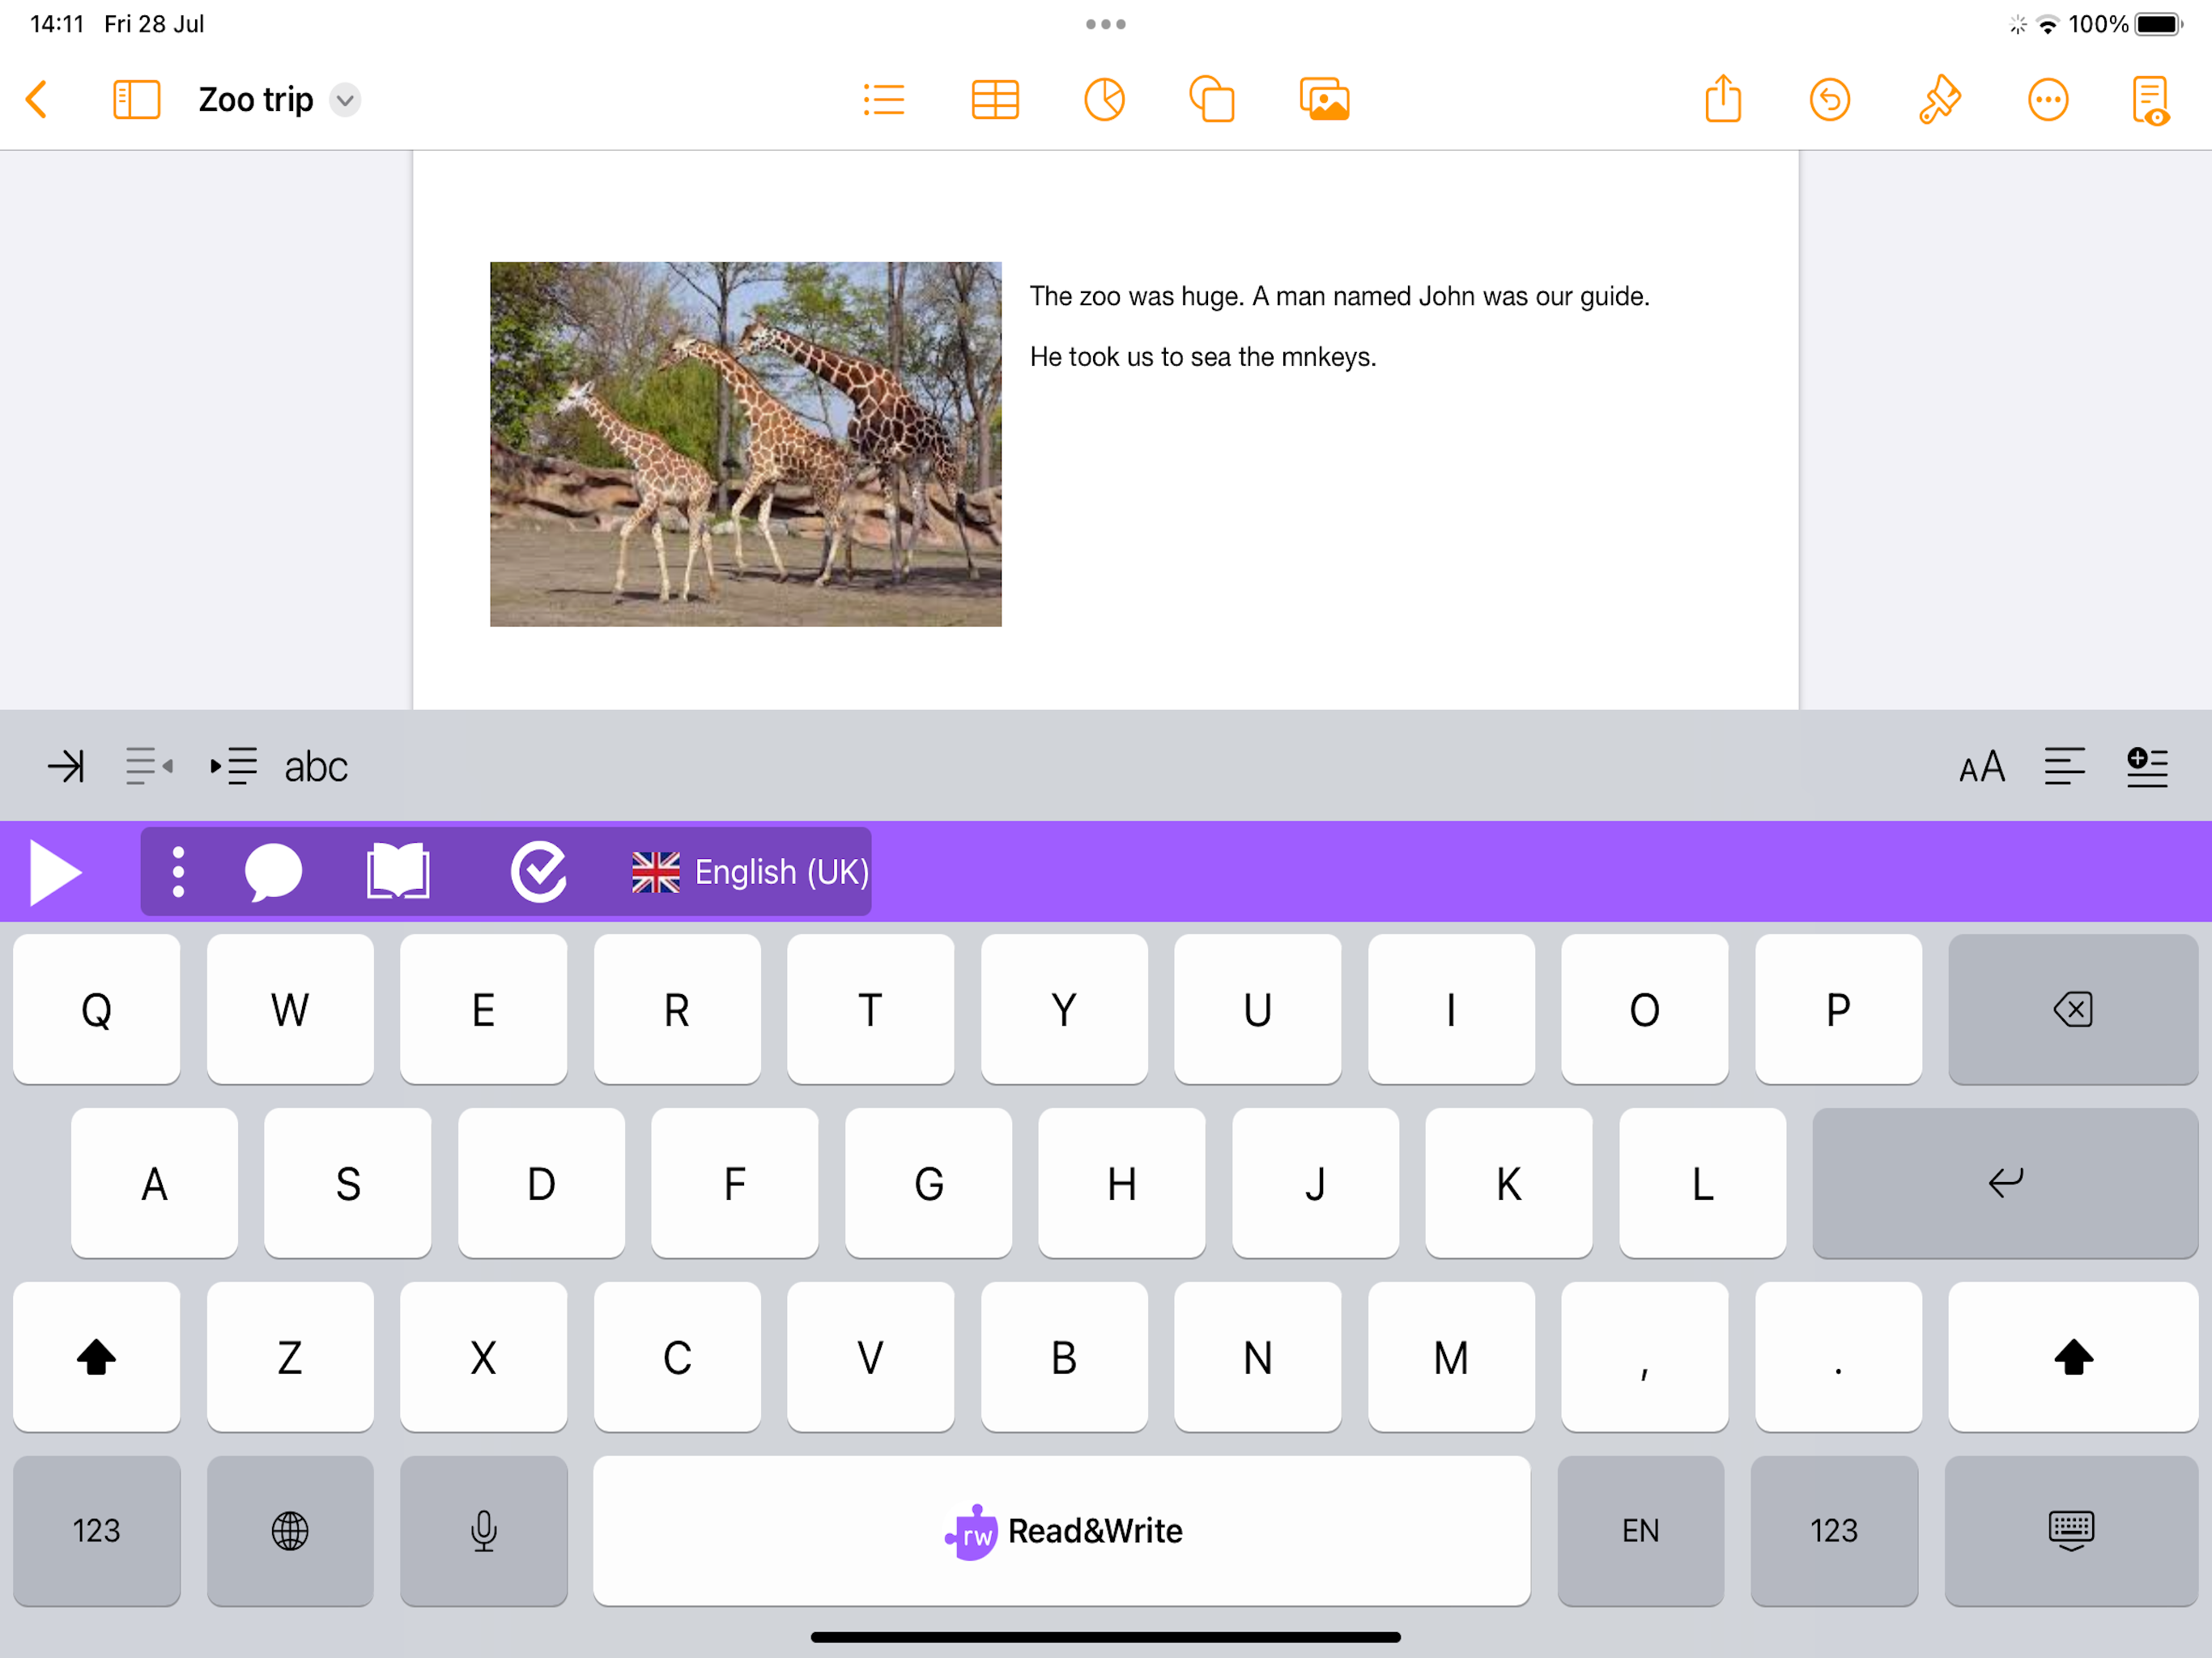The width and height of the screenshot is (2212, 1658).
Task: Switch to numbers with right 123 key
Action: pyautogui.click(x=1835, y=1531)
